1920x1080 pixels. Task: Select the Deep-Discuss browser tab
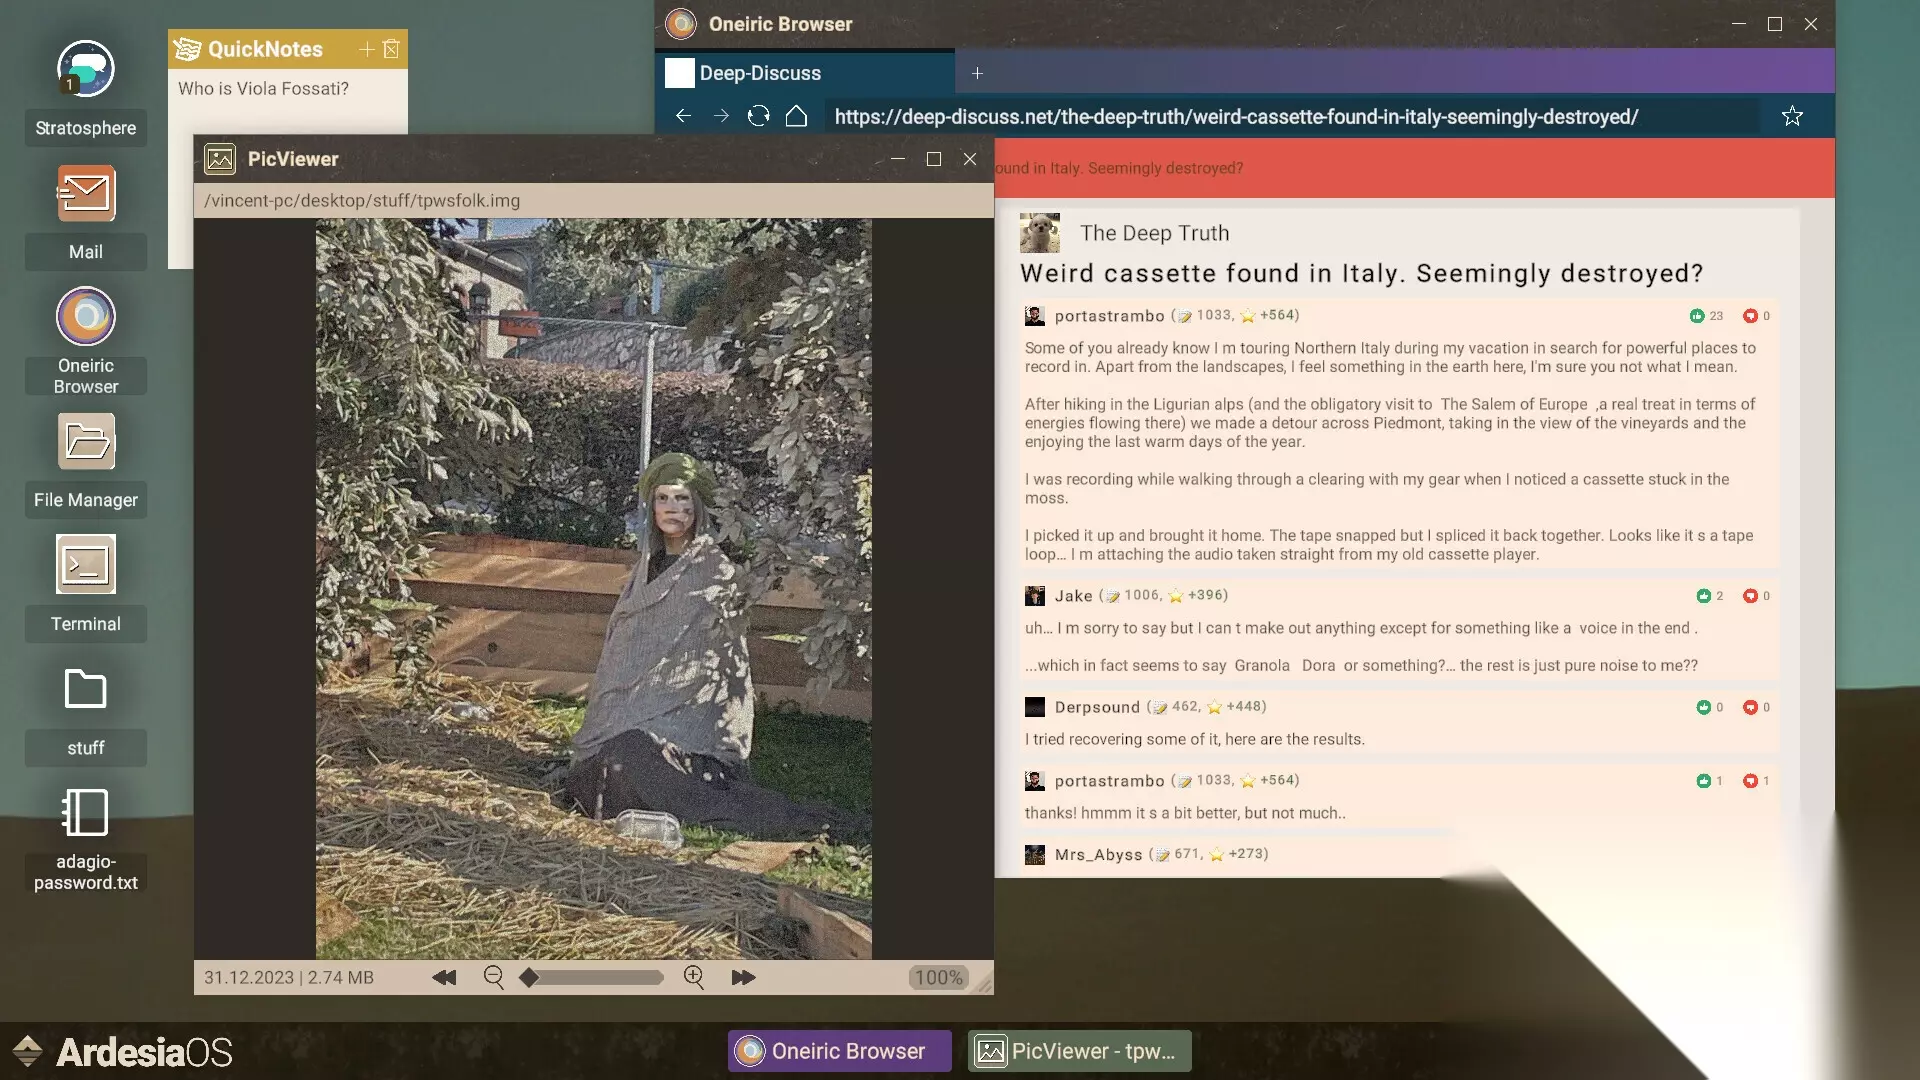(x=760, y=73)
